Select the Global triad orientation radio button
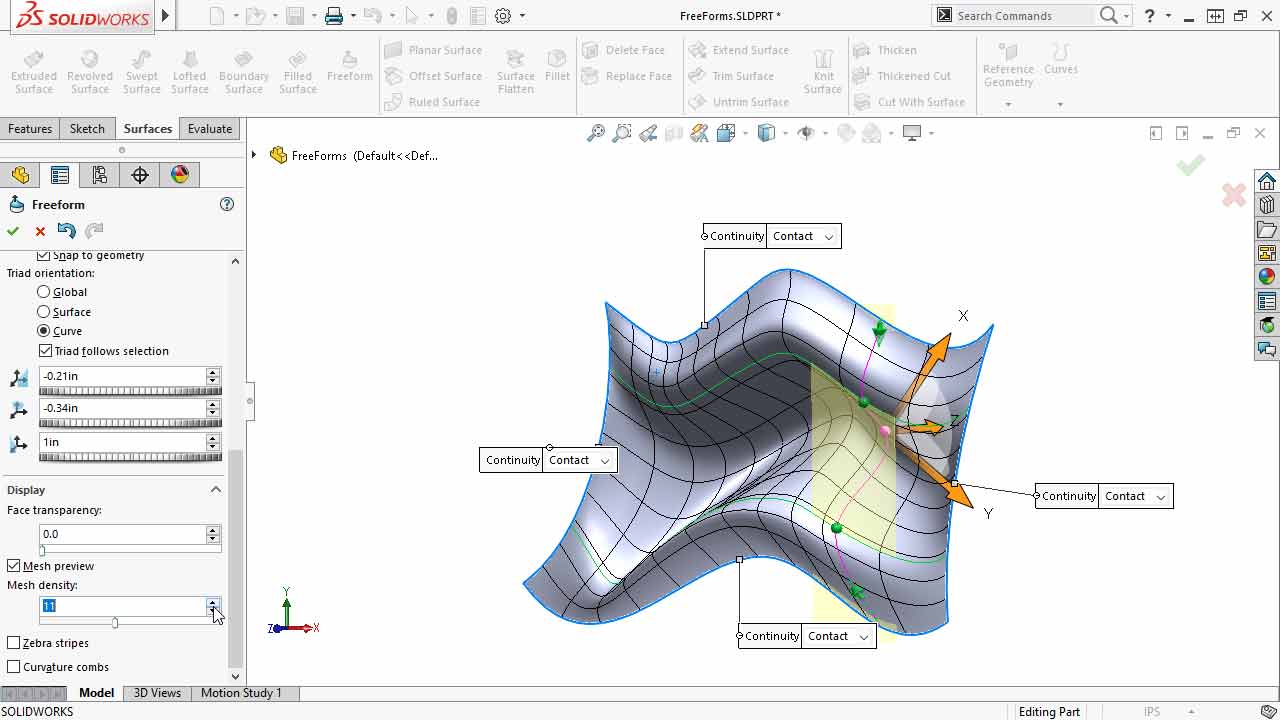The image size is (1280, 720). point(44,292)
